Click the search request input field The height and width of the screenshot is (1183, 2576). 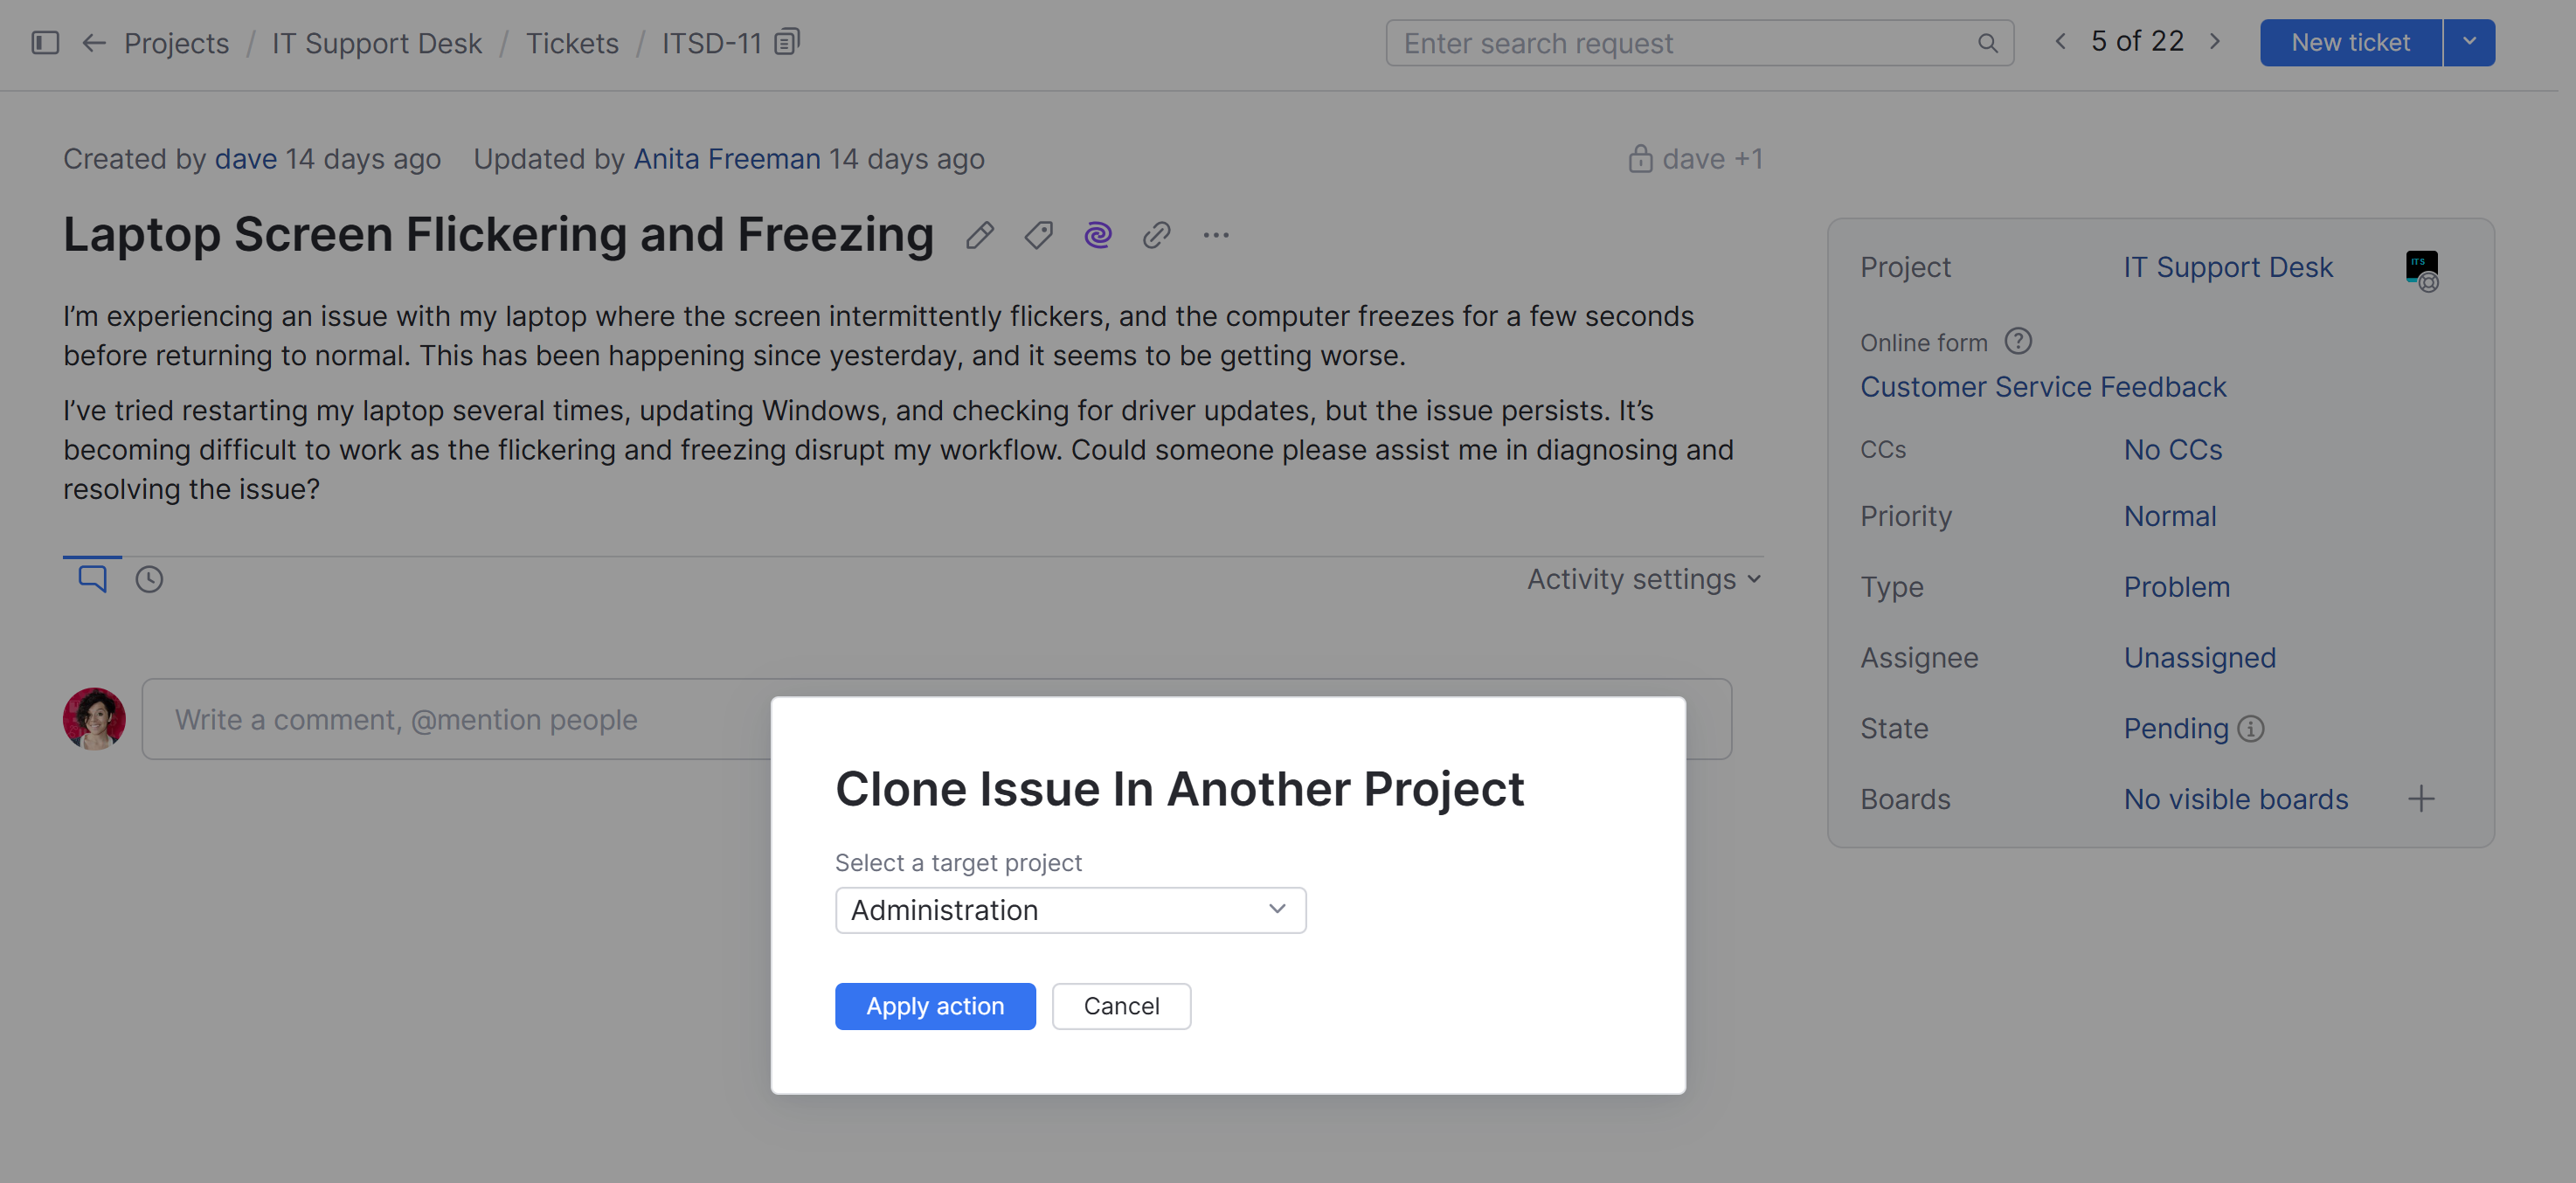[1680, 43]
